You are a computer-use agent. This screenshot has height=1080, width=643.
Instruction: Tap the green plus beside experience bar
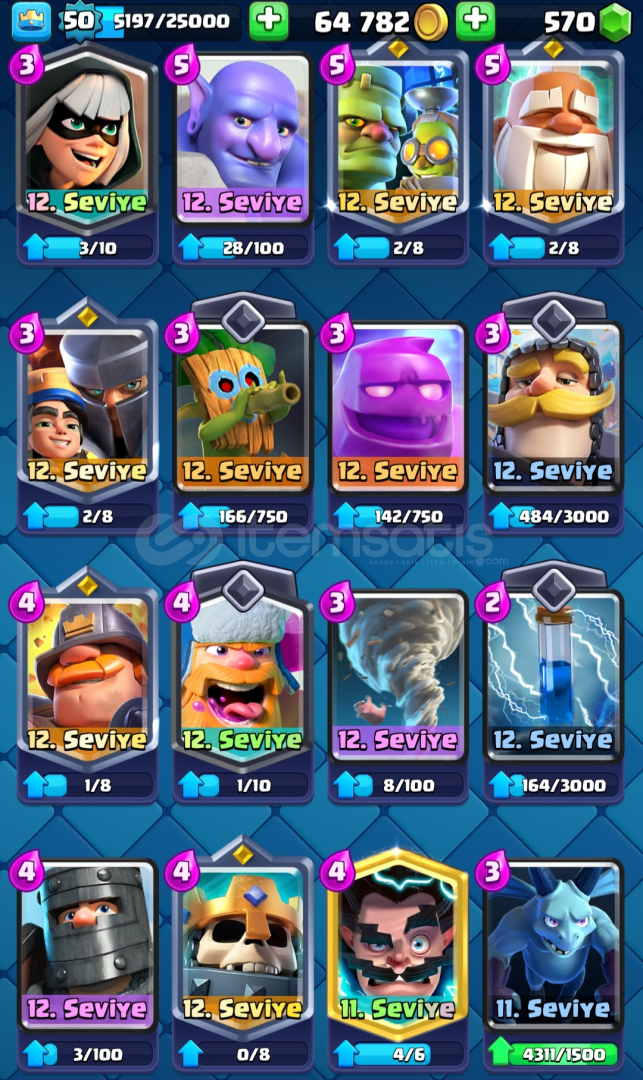[x=268, y=21]
